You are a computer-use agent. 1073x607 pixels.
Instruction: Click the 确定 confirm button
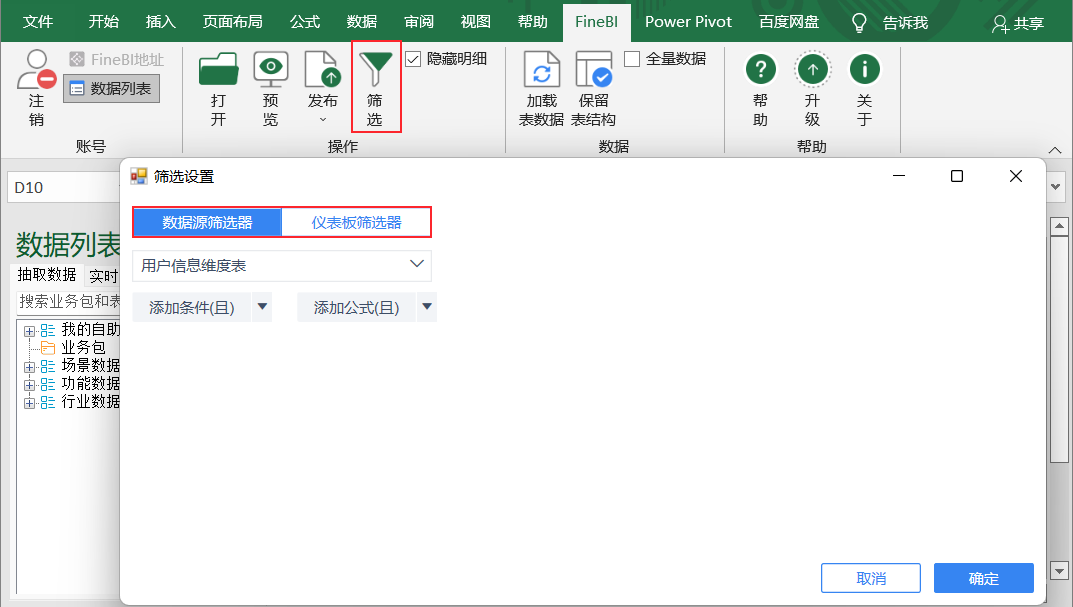pos(983,578)
